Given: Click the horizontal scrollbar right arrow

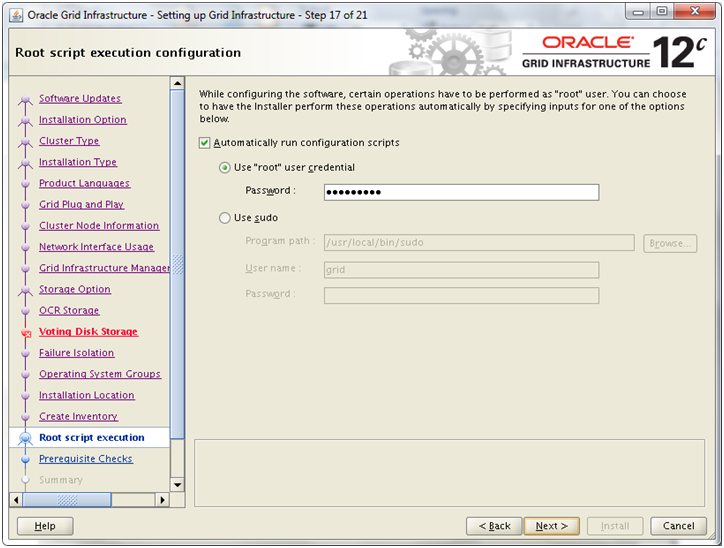Looking at the screenshot, I should tap(162, 500).
